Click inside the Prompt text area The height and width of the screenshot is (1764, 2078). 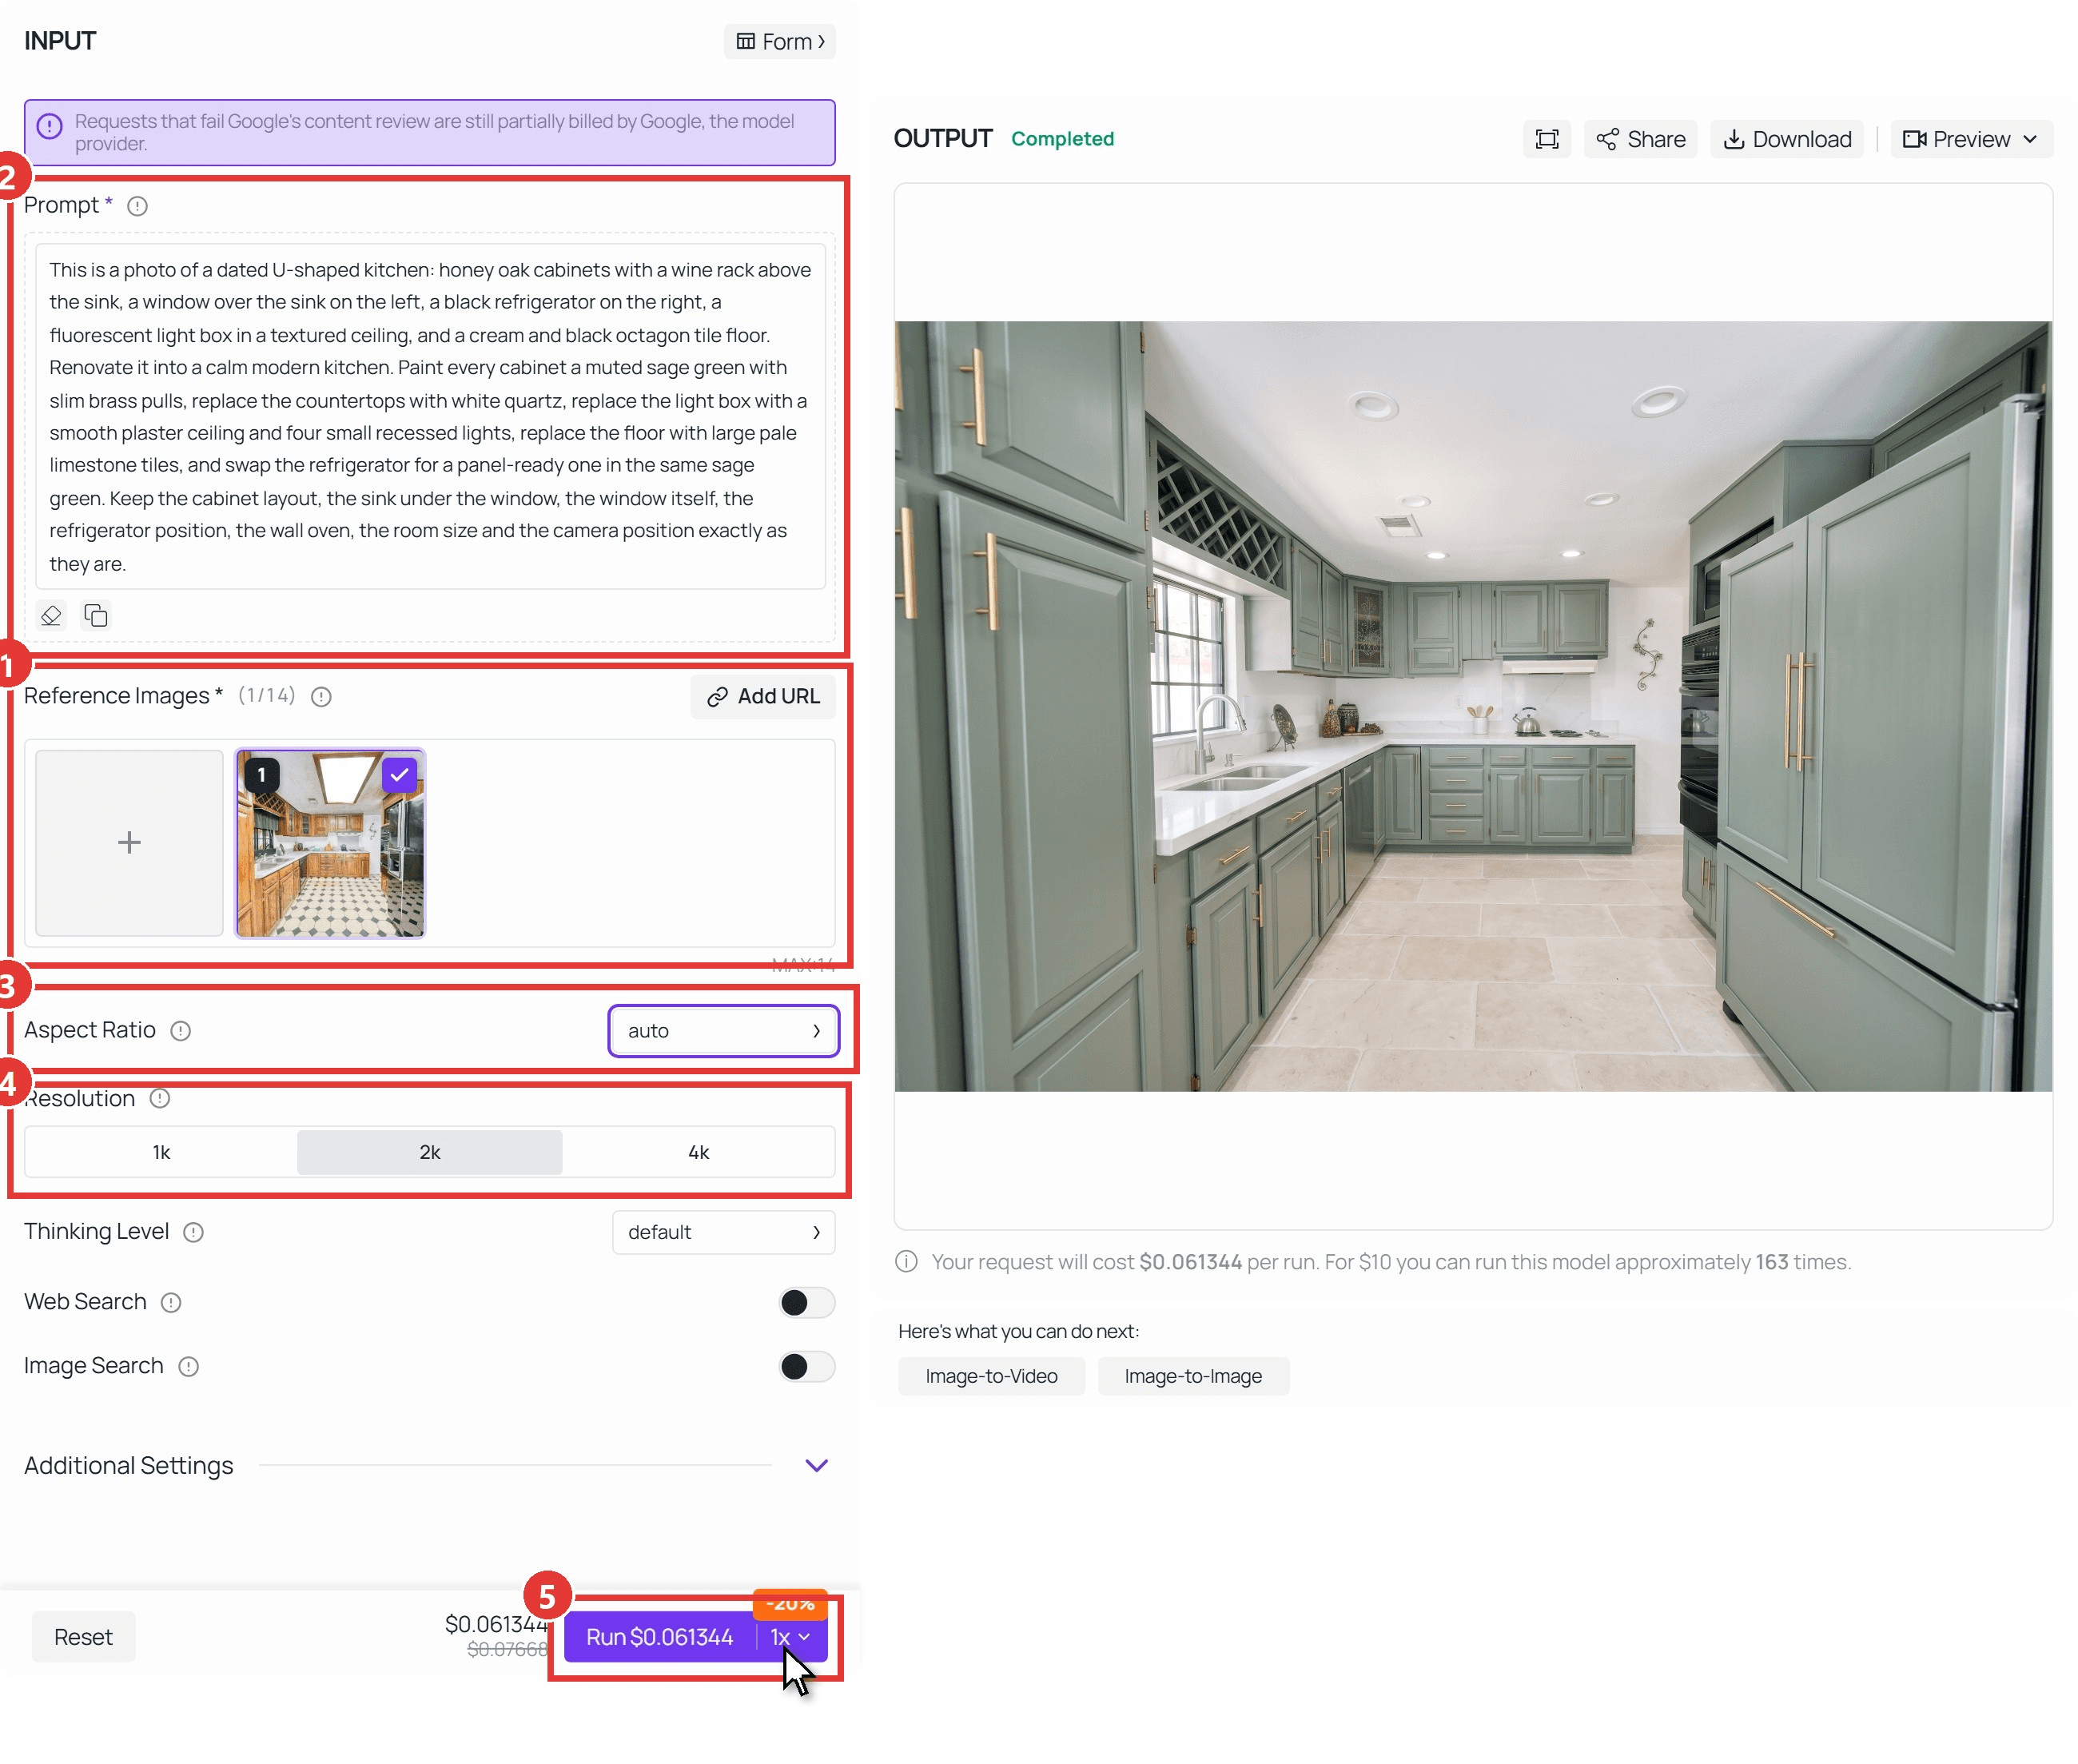pos(430,416)
